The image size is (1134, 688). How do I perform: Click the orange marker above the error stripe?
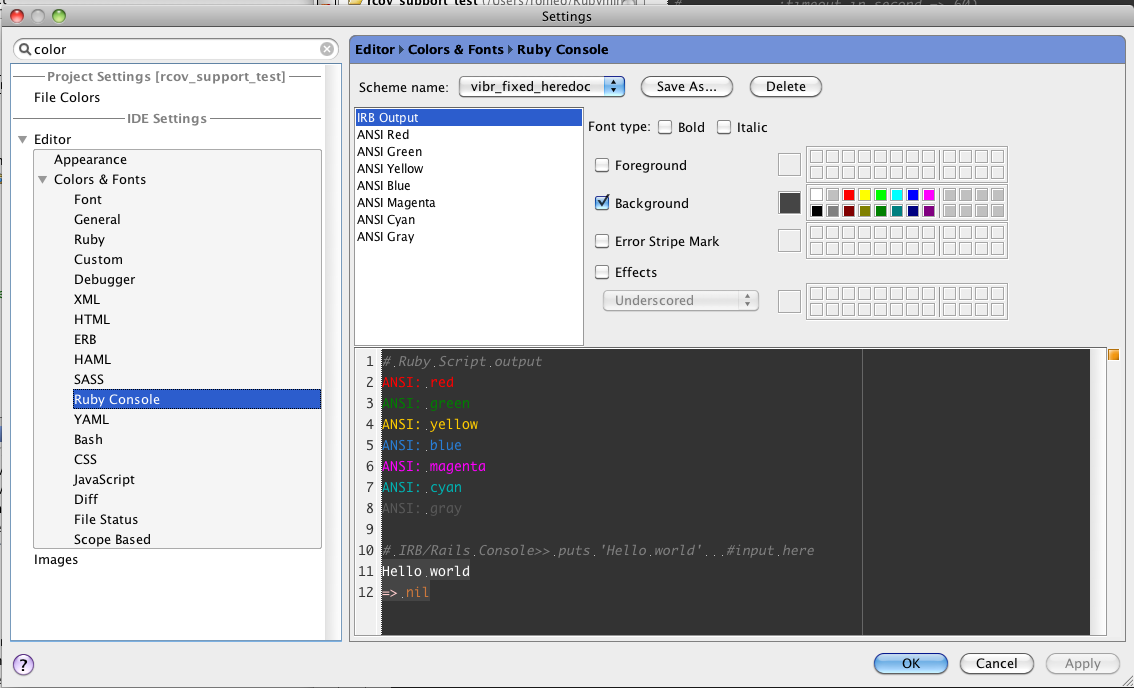click(x=1113, y=354)
